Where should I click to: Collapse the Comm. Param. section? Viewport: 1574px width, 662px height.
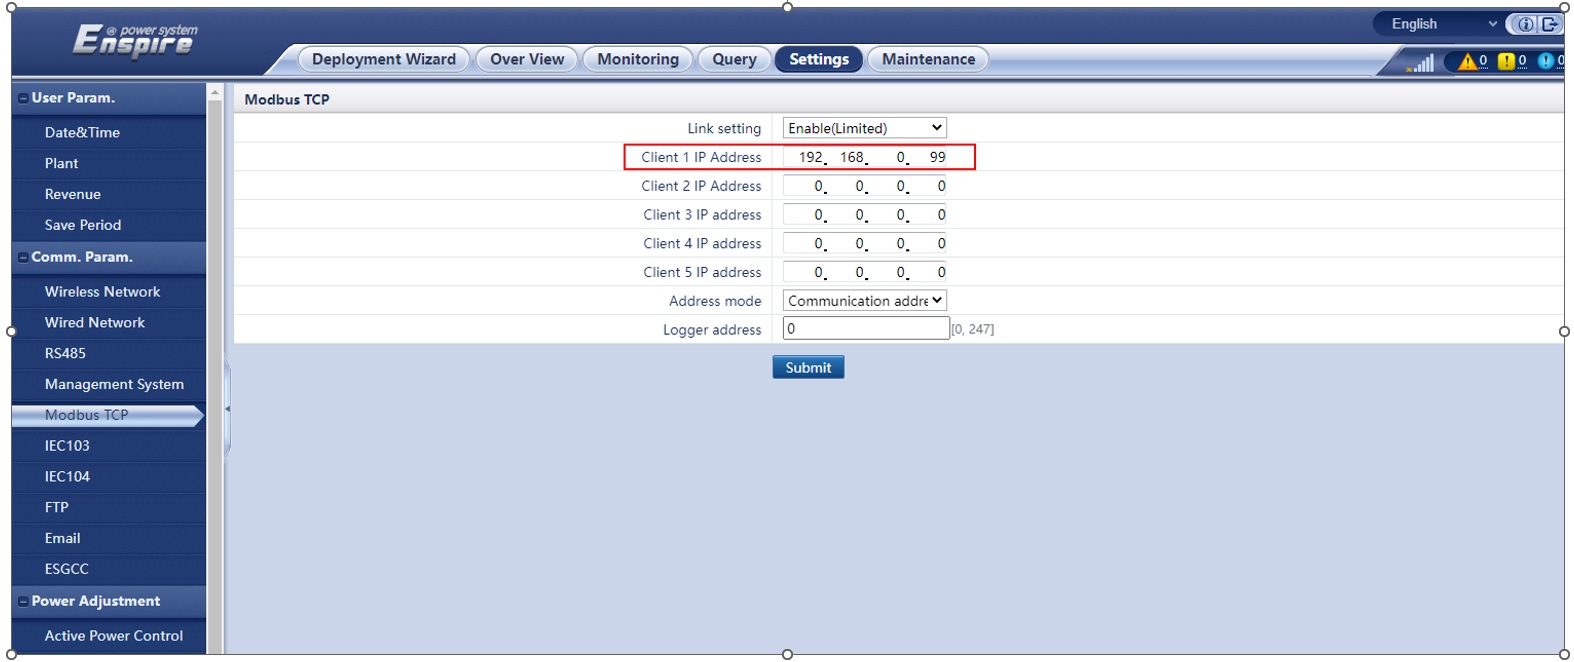click(x=23, y=258)
